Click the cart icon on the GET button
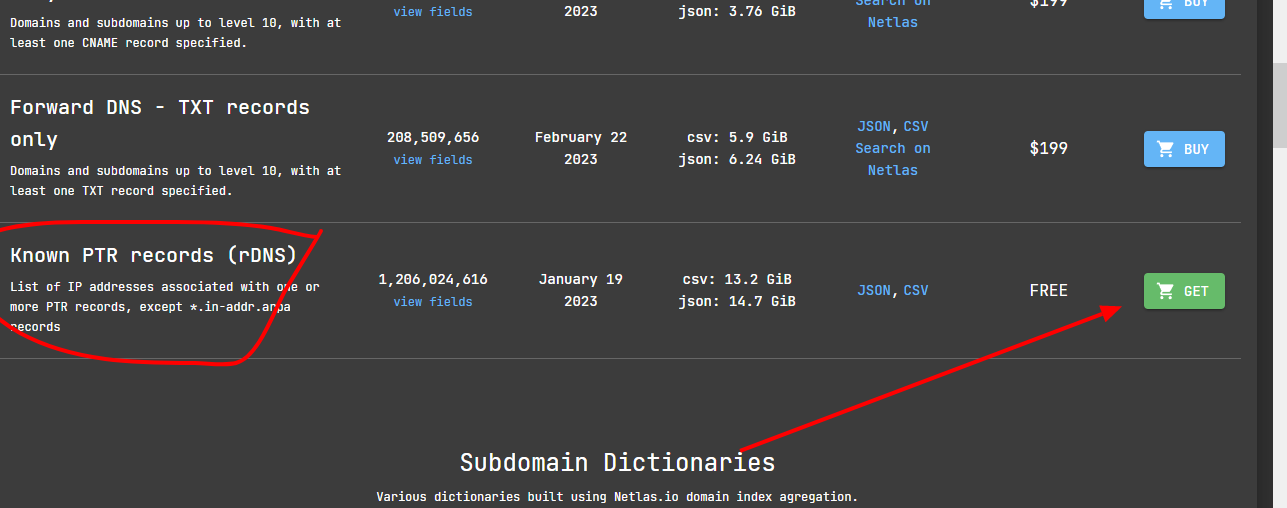 [x=1165, y=291]
